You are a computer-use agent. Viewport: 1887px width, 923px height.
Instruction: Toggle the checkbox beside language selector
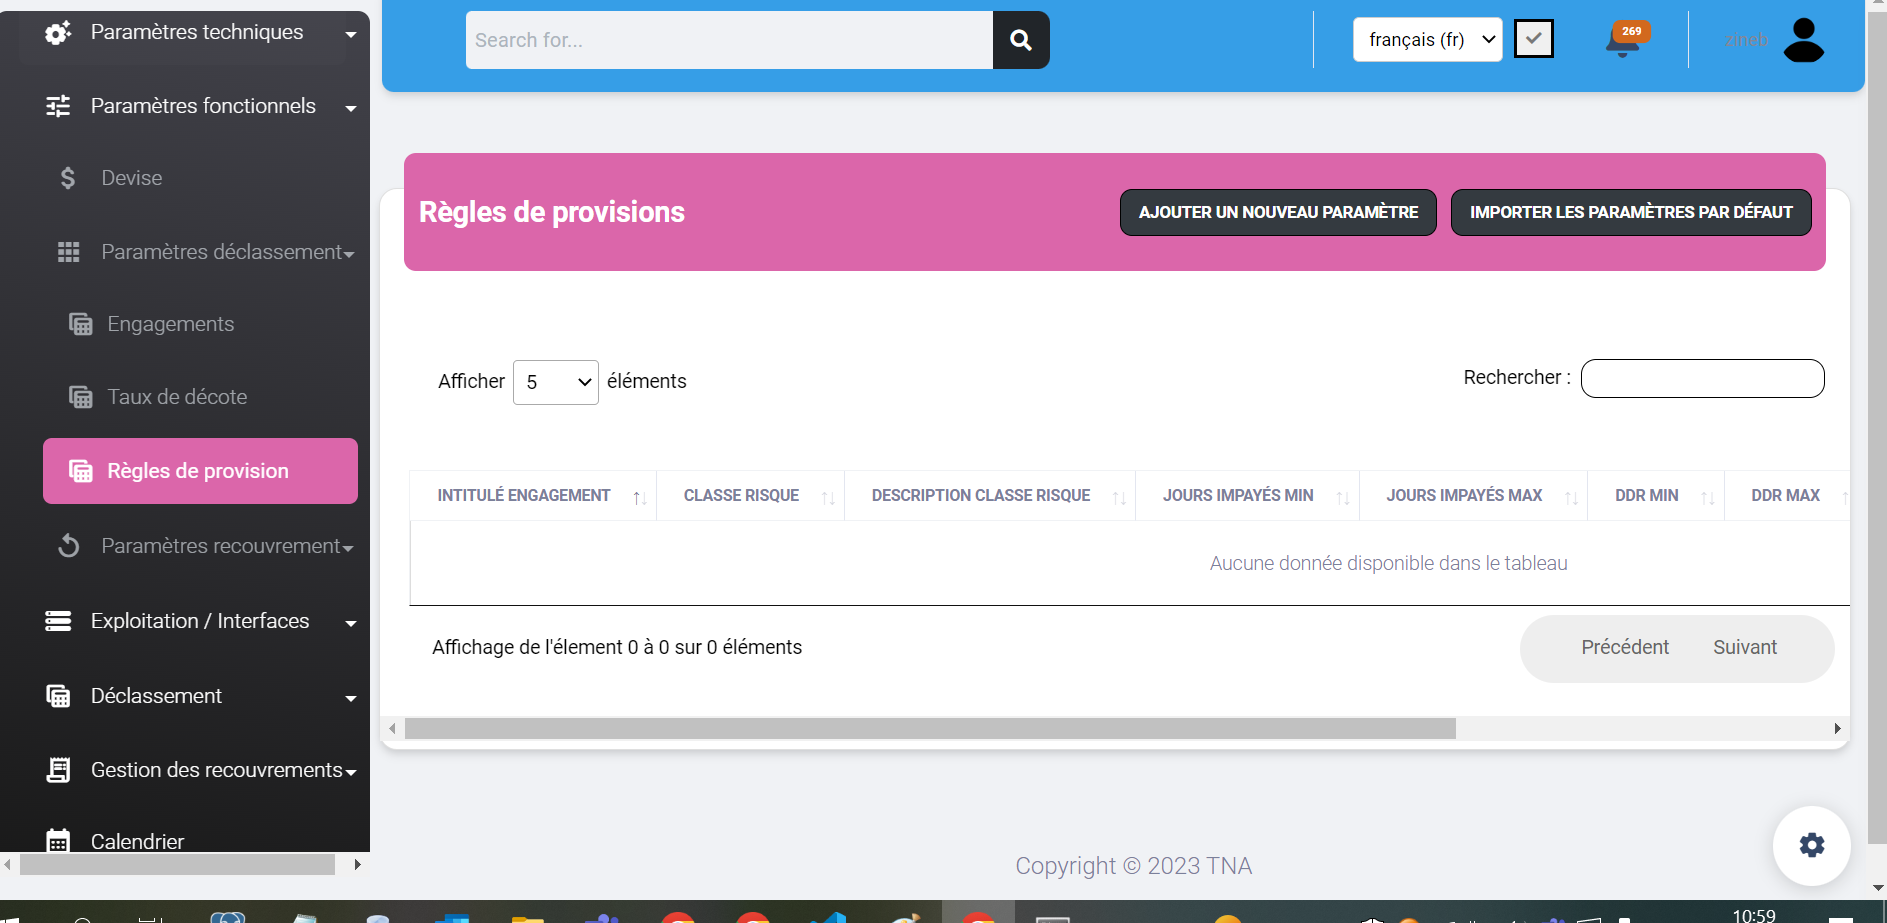tap(1533, 39)
